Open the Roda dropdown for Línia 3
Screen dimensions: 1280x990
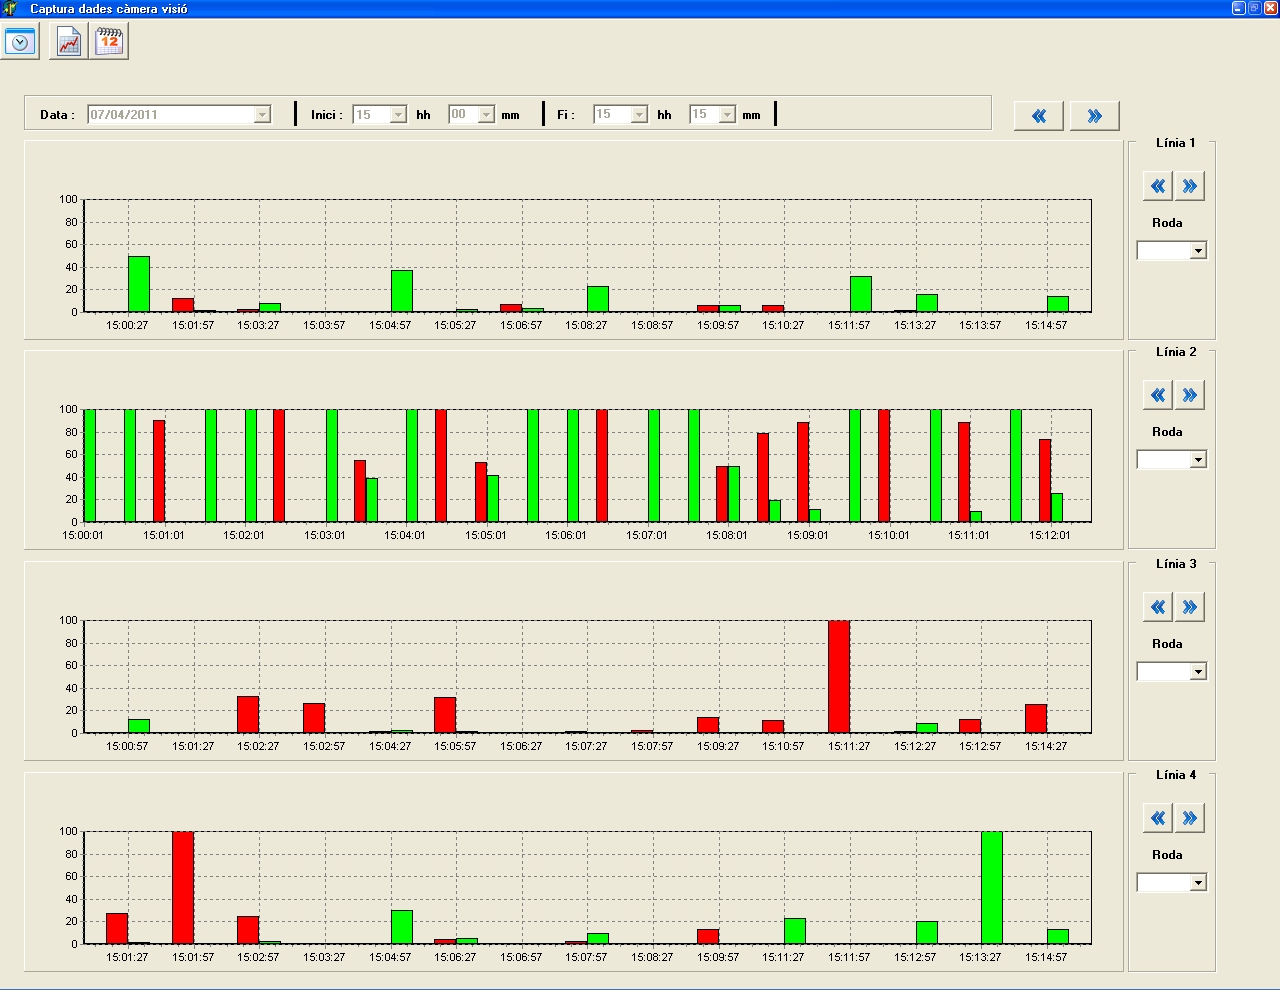1198,672
